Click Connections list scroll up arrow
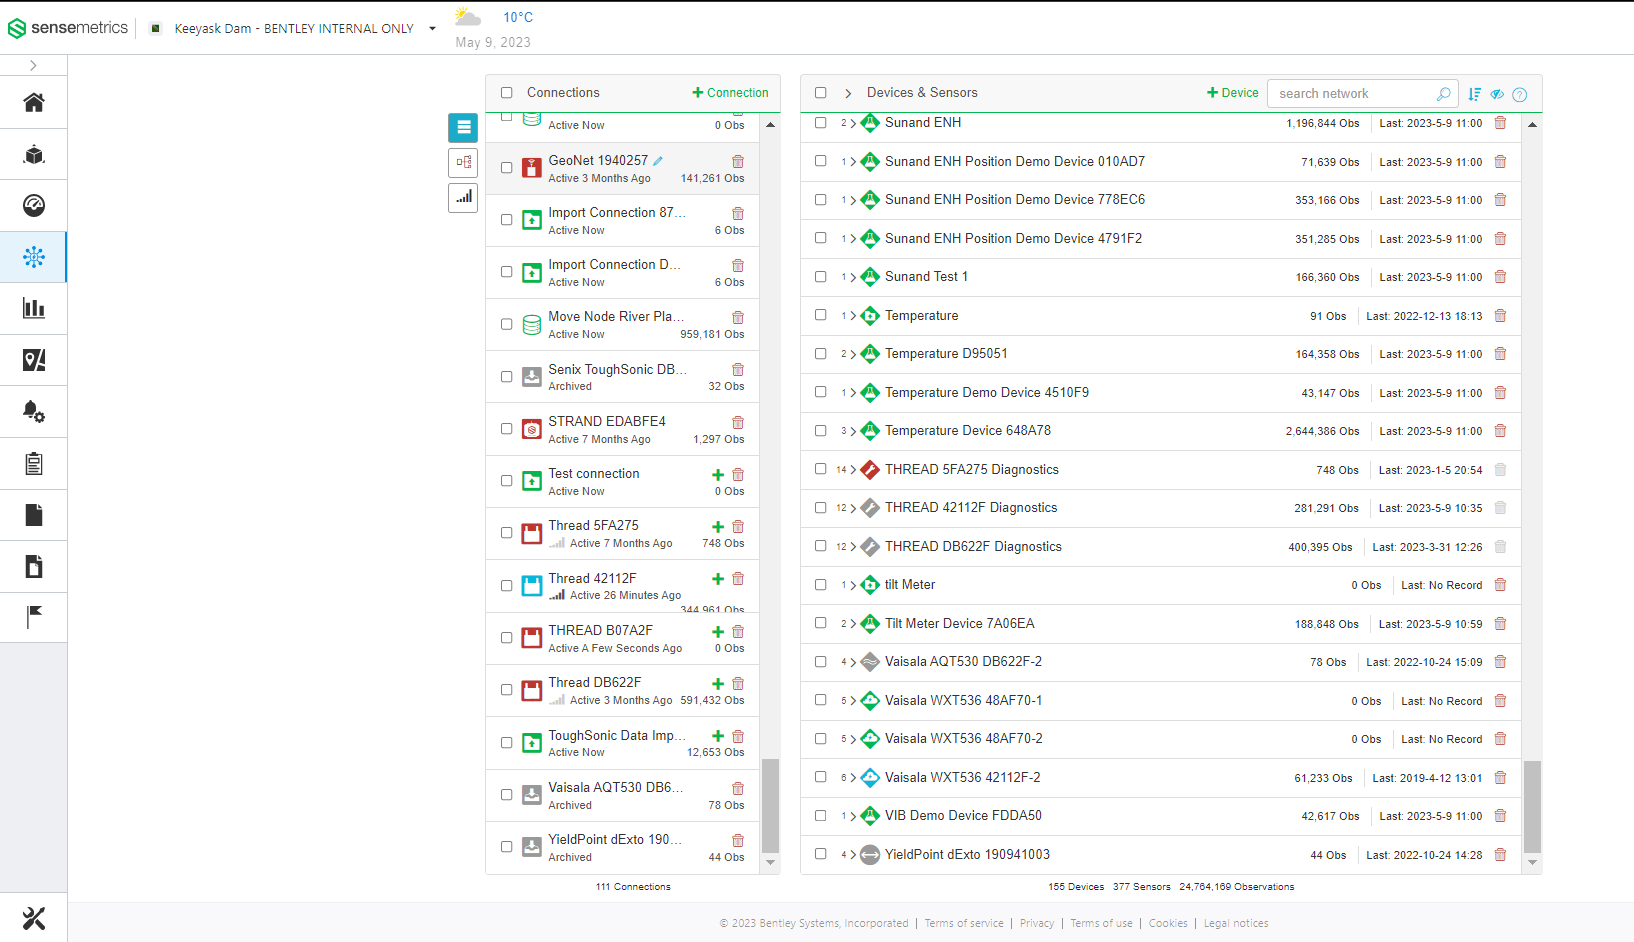1634x942 pixels. (770, 125)
